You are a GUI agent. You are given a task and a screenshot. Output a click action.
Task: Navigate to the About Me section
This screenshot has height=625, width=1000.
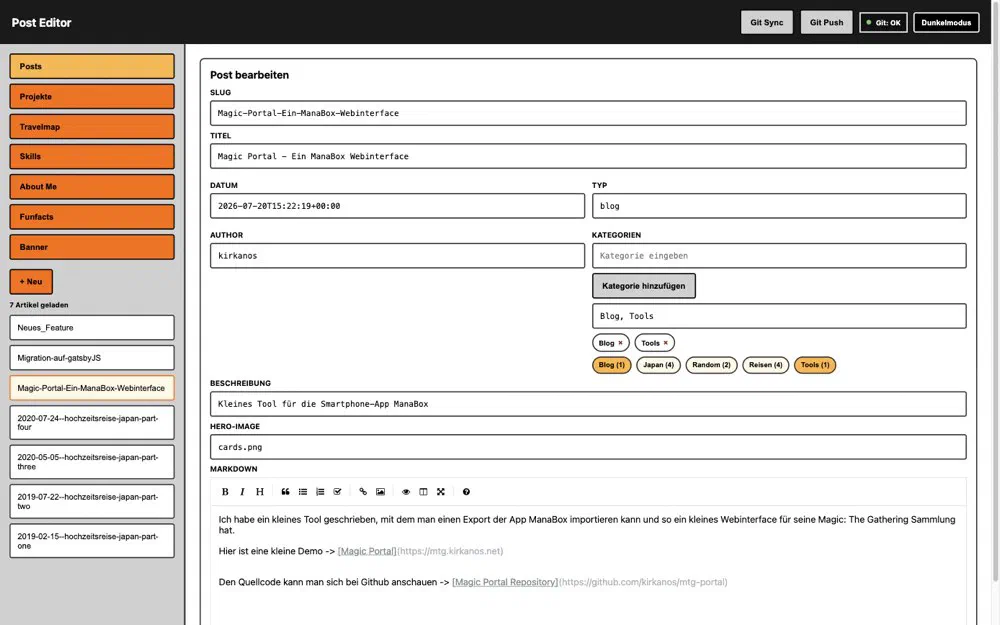point(92,187)
